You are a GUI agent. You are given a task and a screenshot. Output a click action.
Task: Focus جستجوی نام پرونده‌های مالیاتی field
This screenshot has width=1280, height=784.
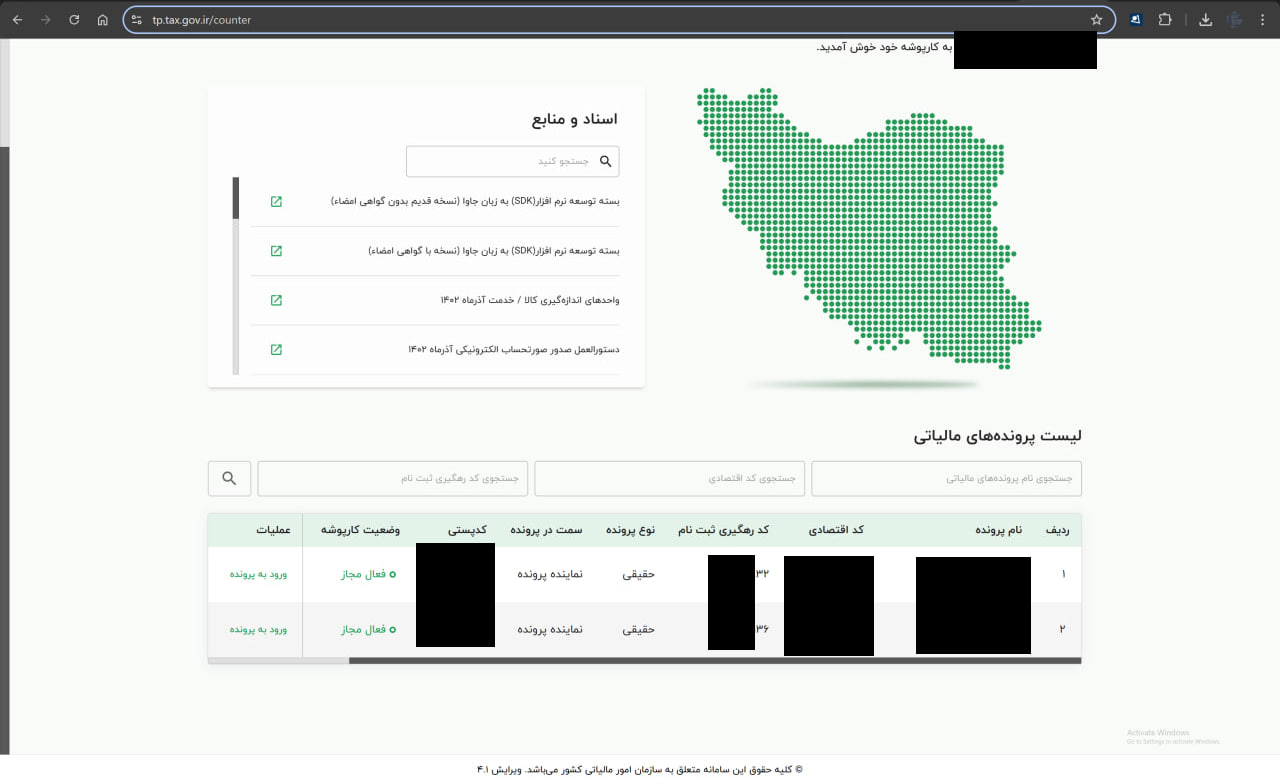[946, 478]
